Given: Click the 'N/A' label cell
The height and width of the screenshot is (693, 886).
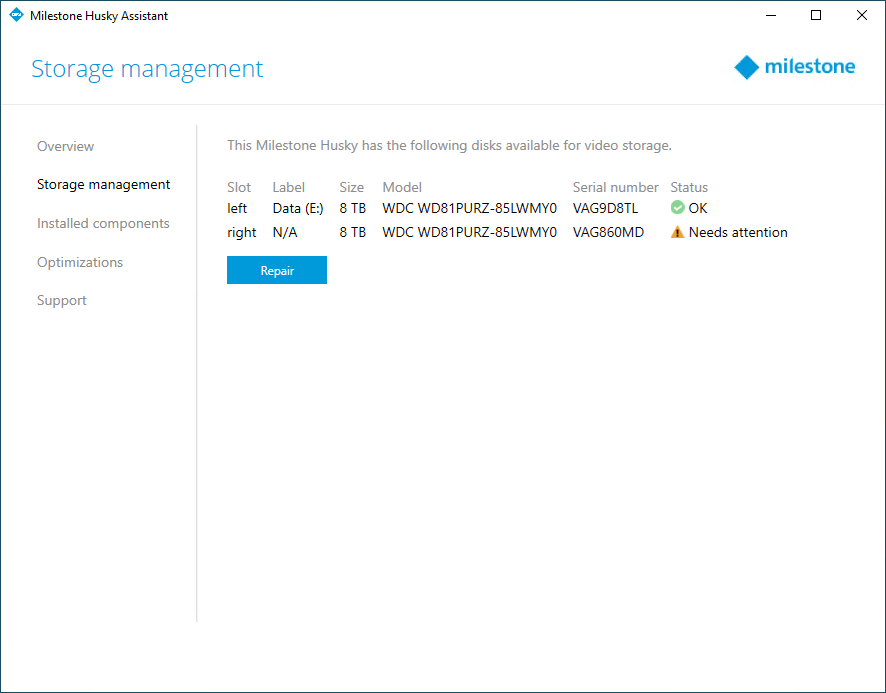Looking at the screenshot, I should click(285, 232).
